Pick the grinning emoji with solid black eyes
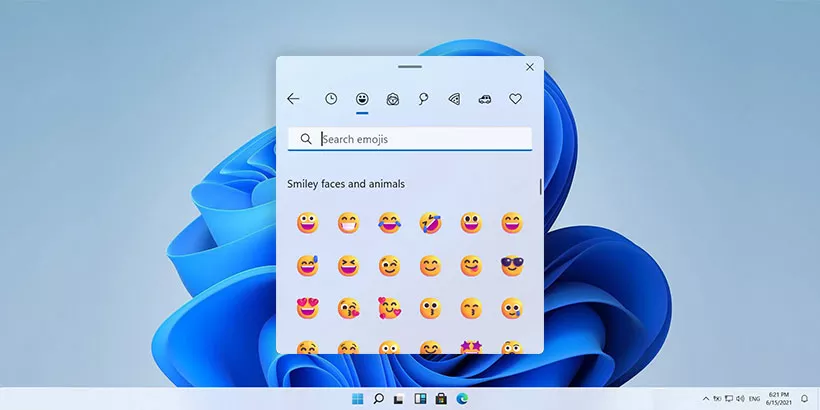The image size is (820, 410). coord(471,223)
